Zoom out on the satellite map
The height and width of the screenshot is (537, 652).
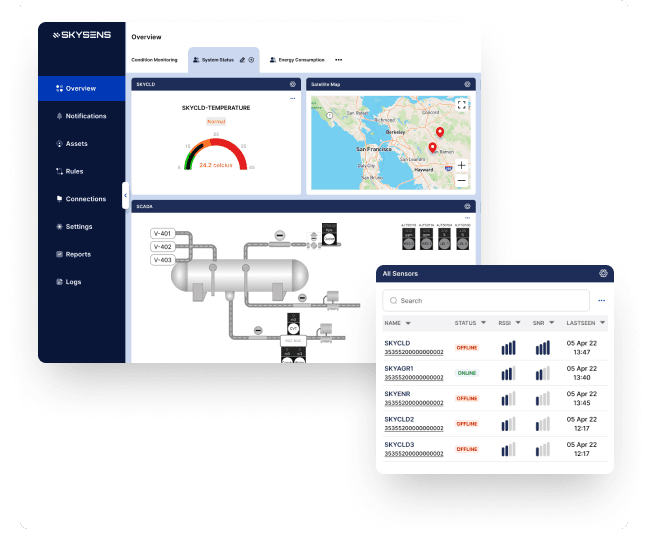pyautogui.click(x=461, y=181)
